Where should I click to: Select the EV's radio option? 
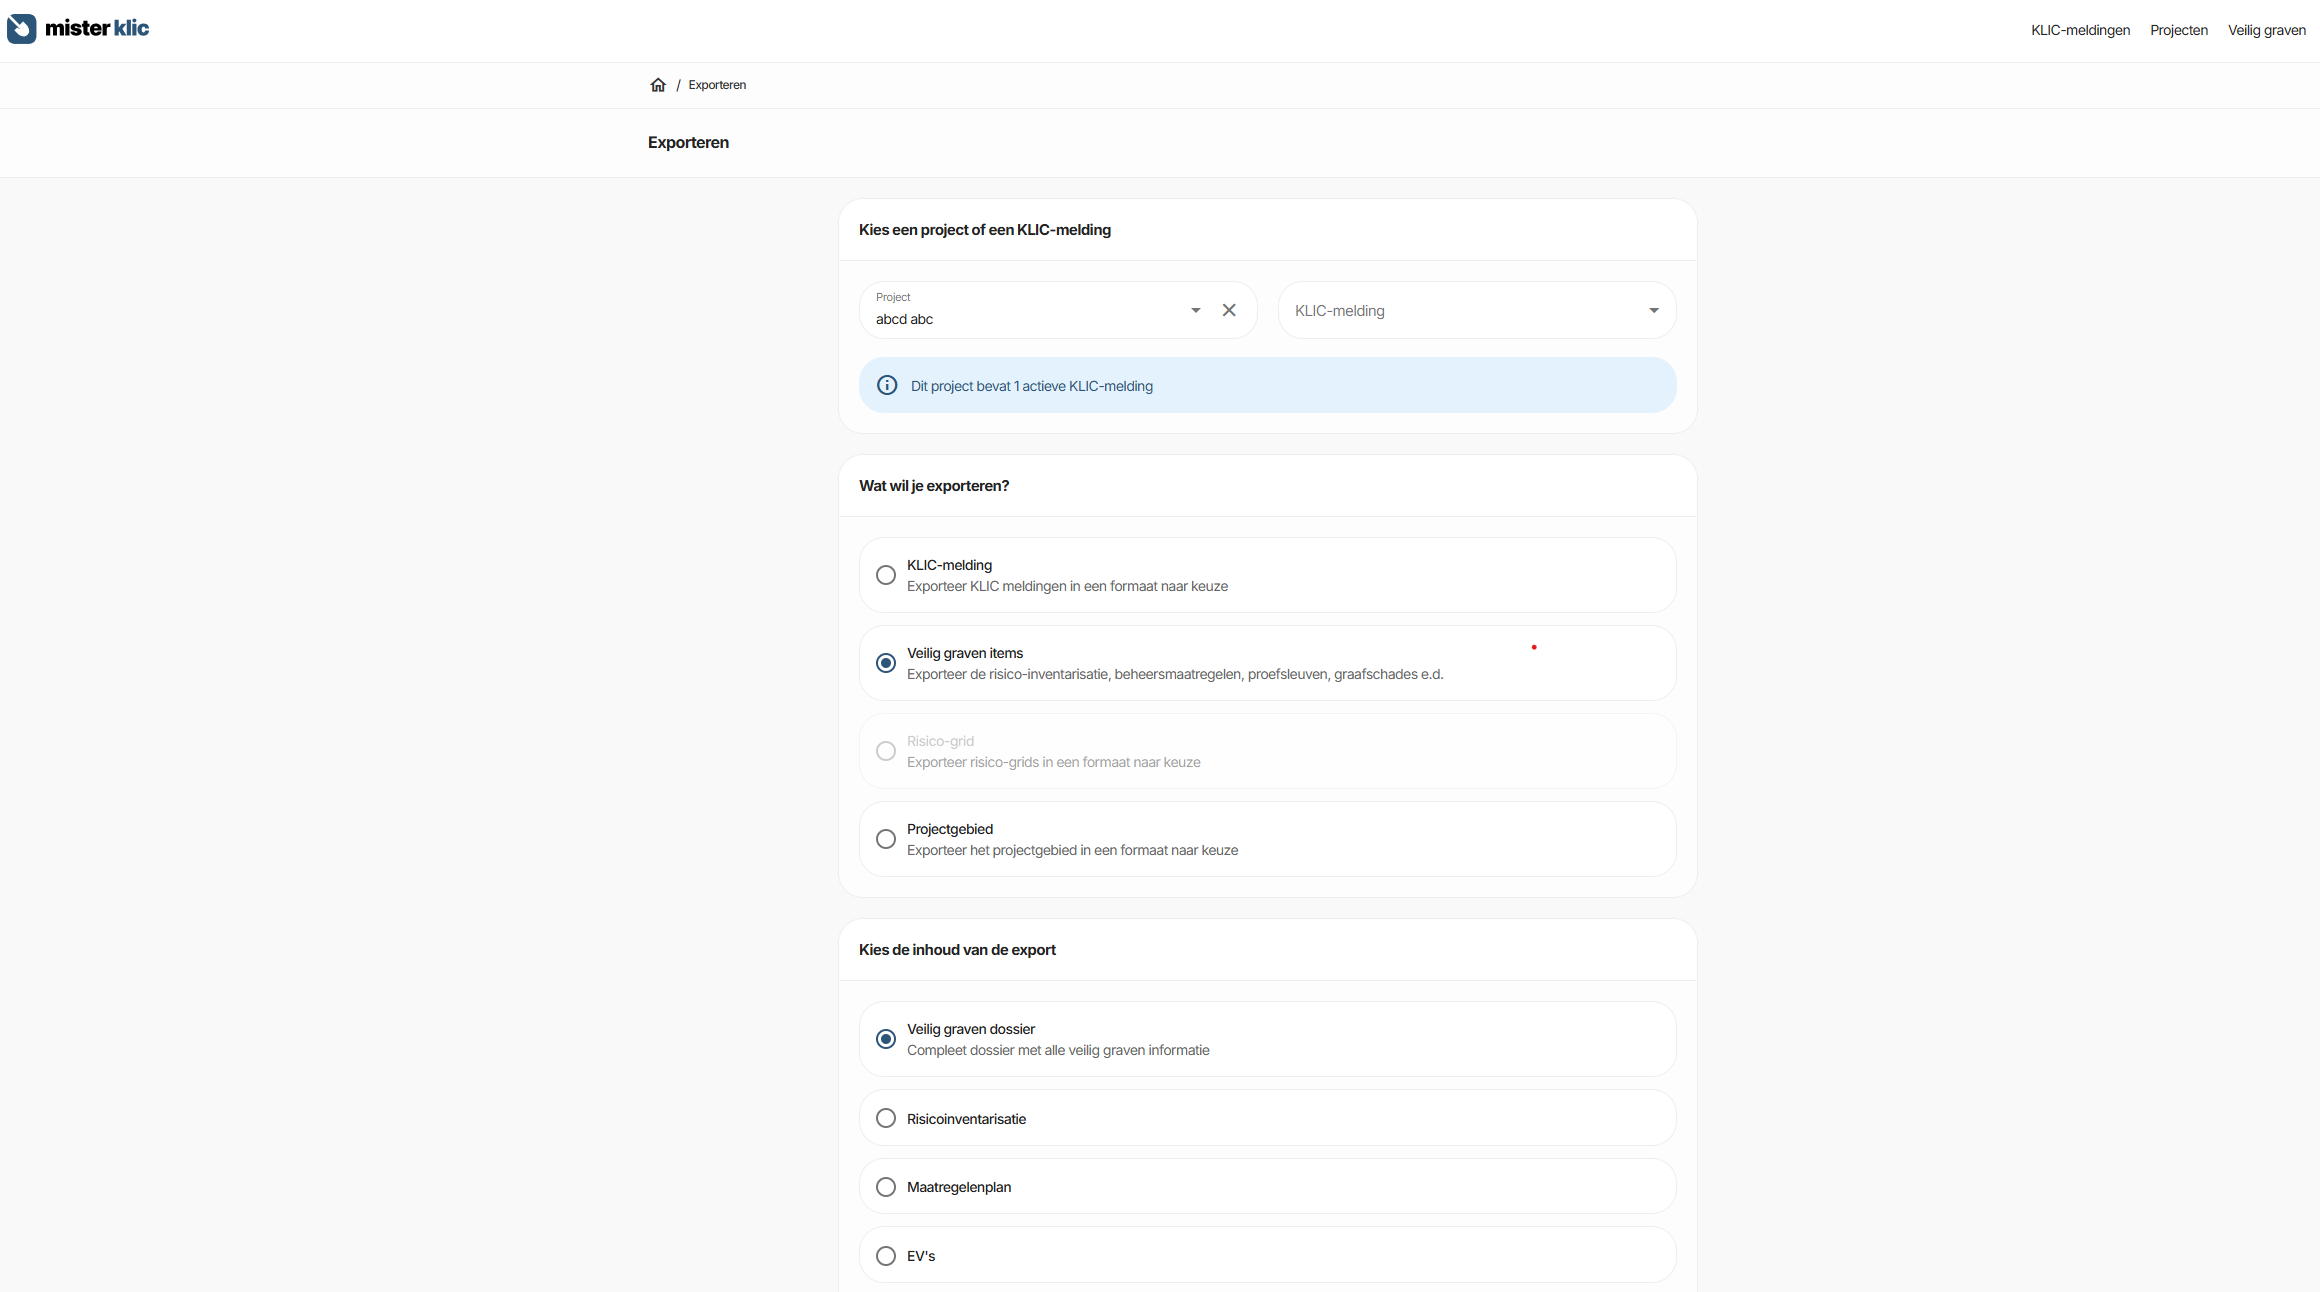point(886,1256)
